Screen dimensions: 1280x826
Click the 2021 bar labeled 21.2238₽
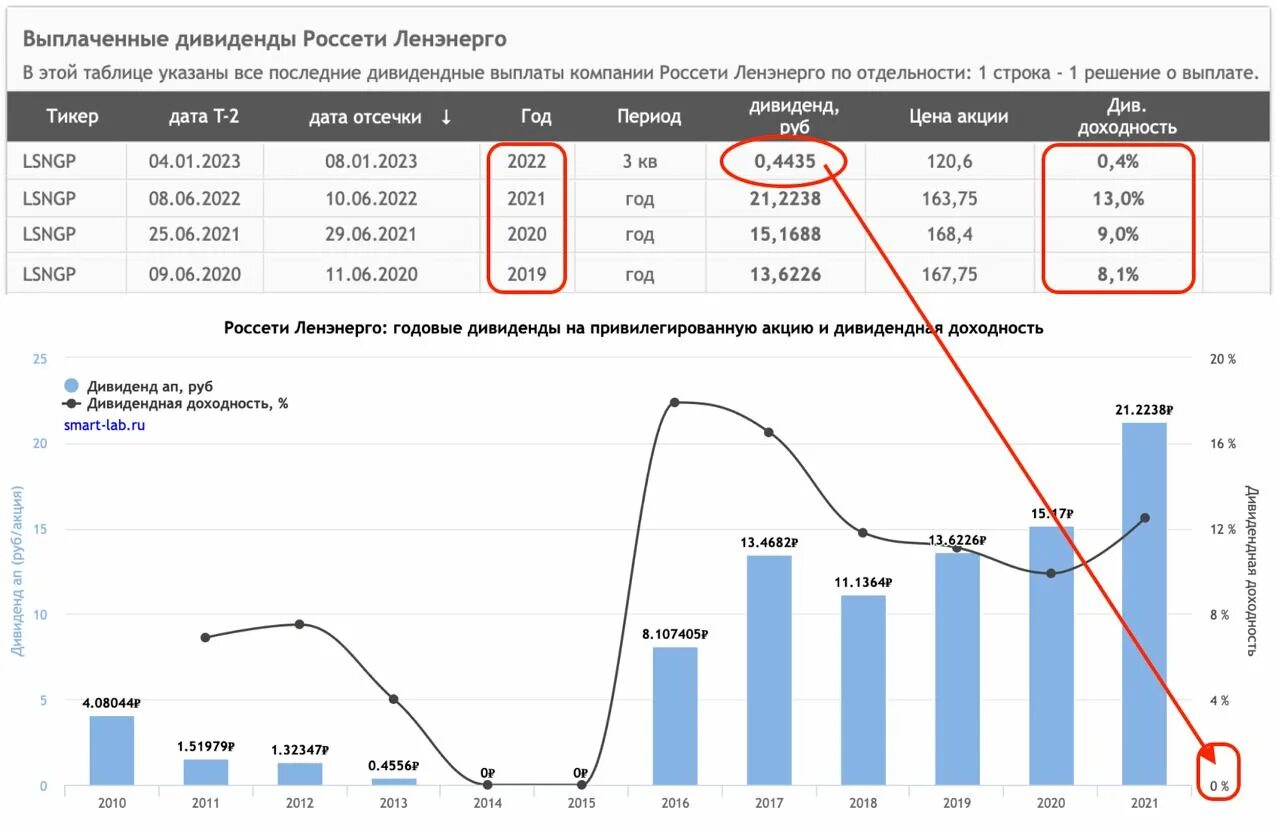[1144, 604]
